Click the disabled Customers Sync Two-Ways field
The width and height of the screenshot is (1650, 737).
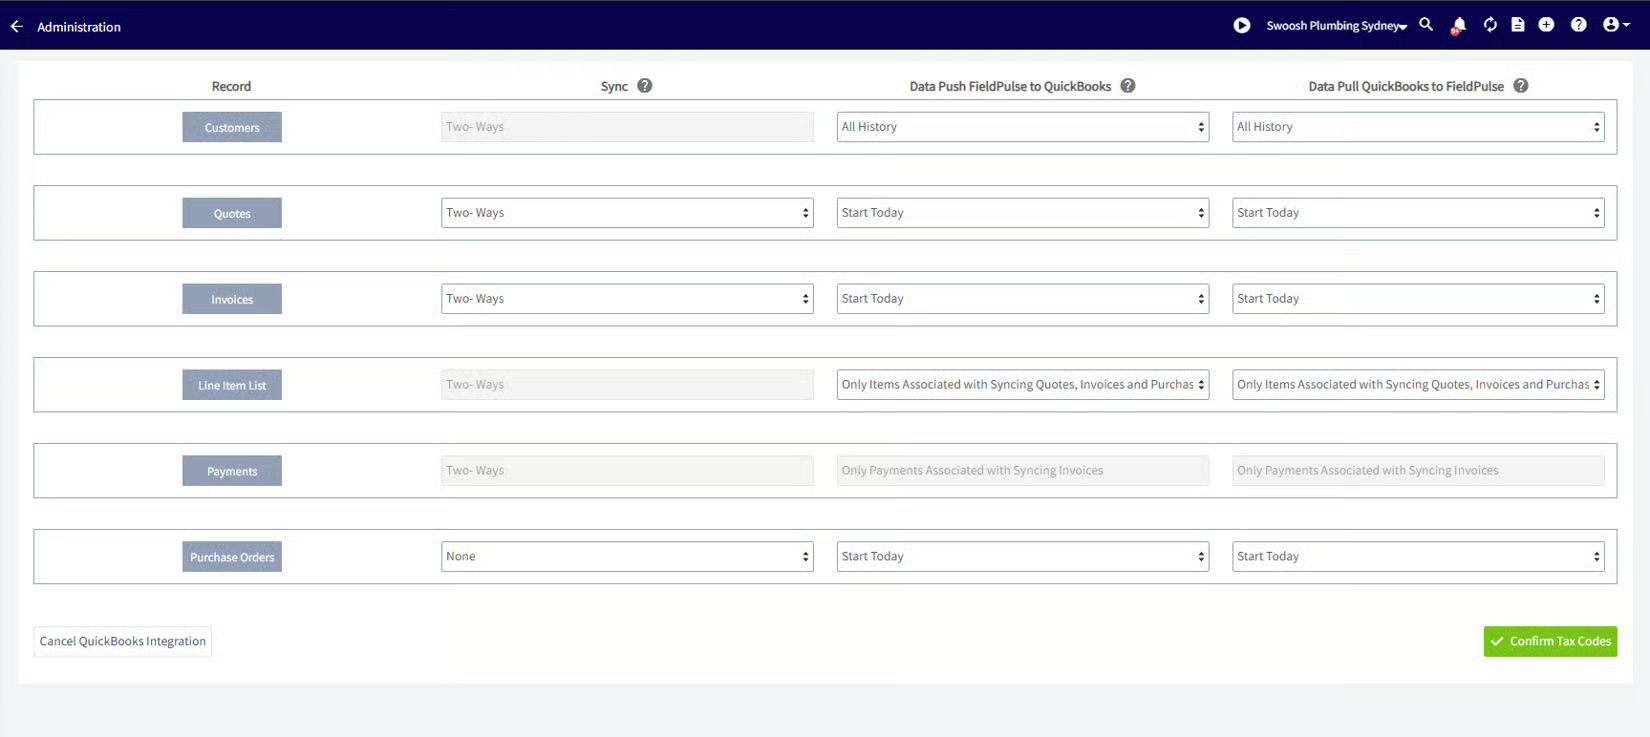tap(627, 127)
